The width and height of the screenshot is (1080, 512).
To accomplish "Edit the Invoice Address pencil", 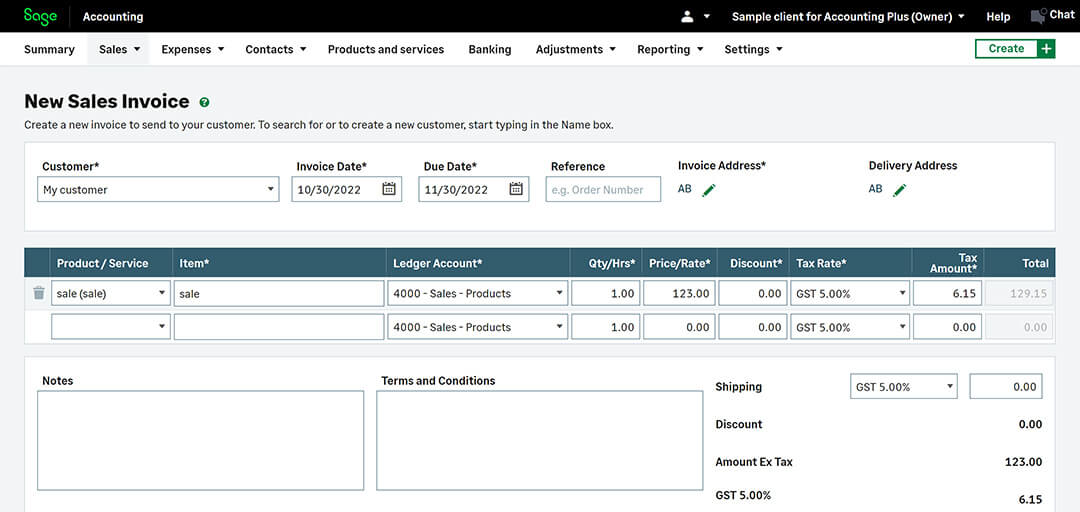I will (709, 190).
